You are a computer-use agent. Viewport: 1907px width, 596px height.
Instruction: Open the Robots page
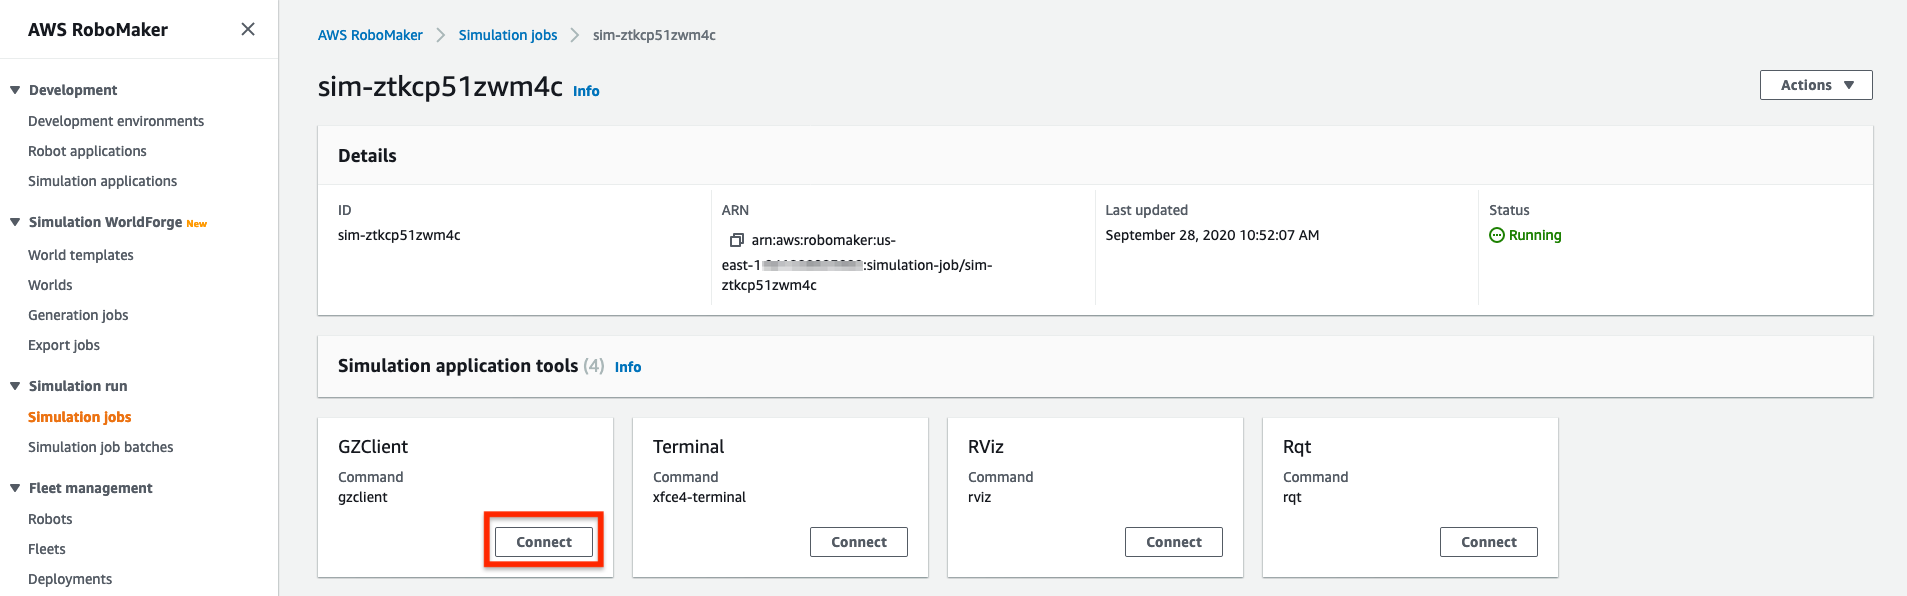click(50, 519)
